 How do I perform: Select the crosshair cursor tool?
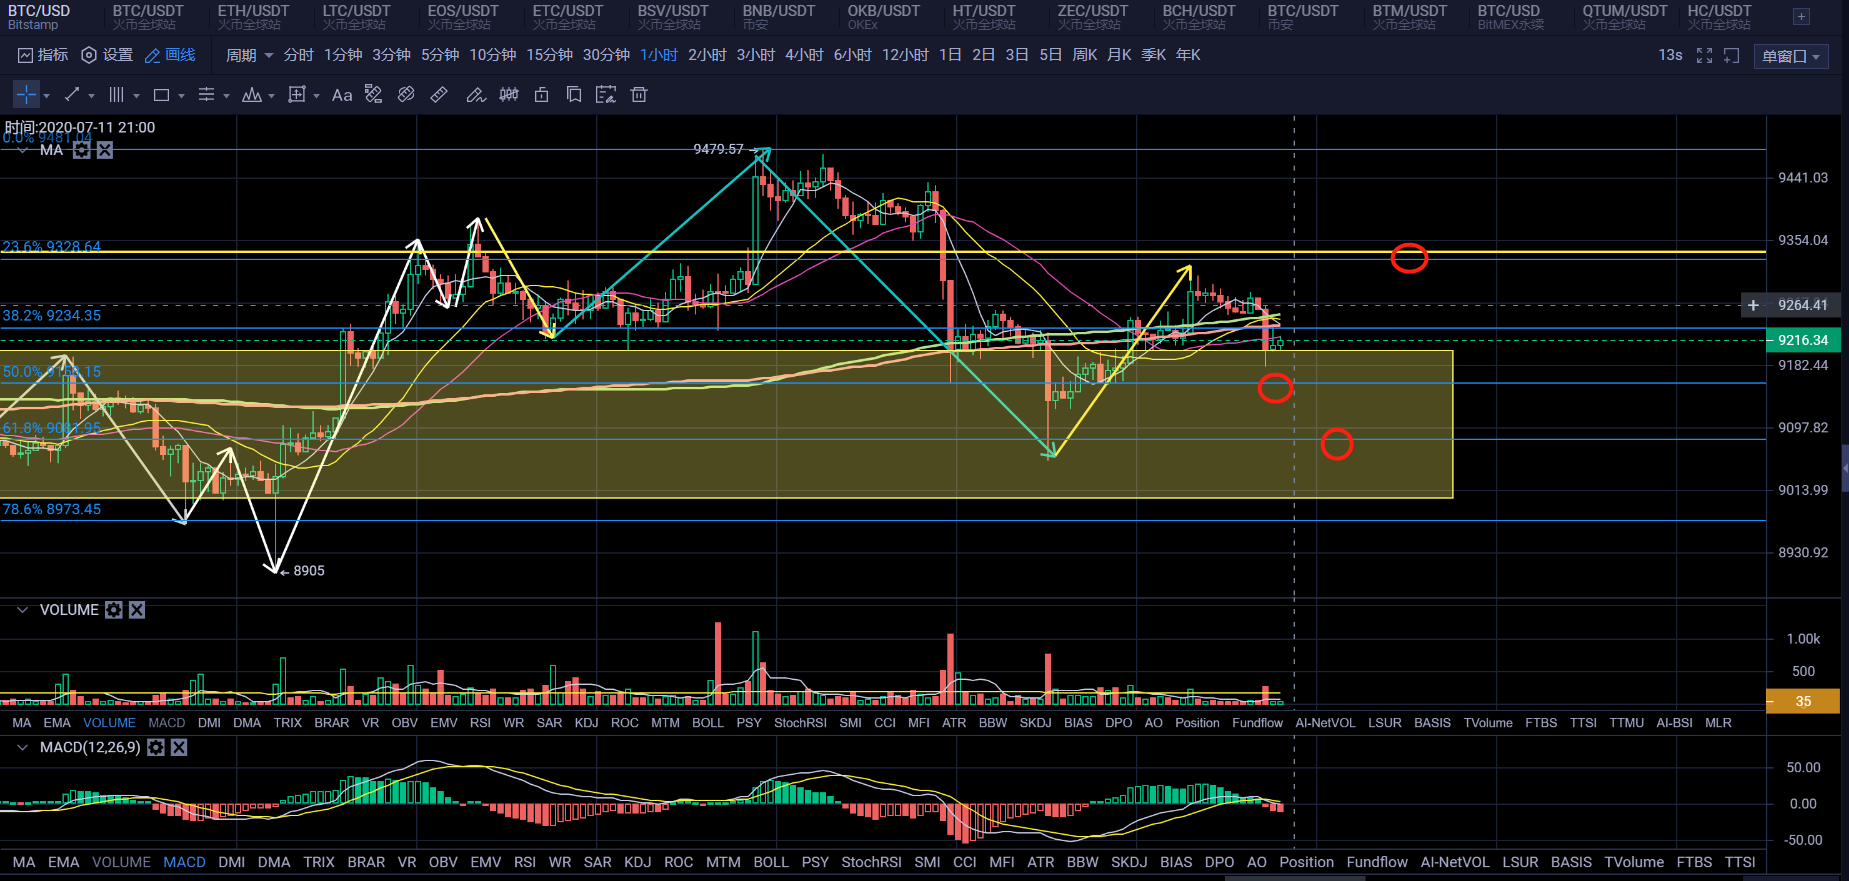click(x=26, y=95)
